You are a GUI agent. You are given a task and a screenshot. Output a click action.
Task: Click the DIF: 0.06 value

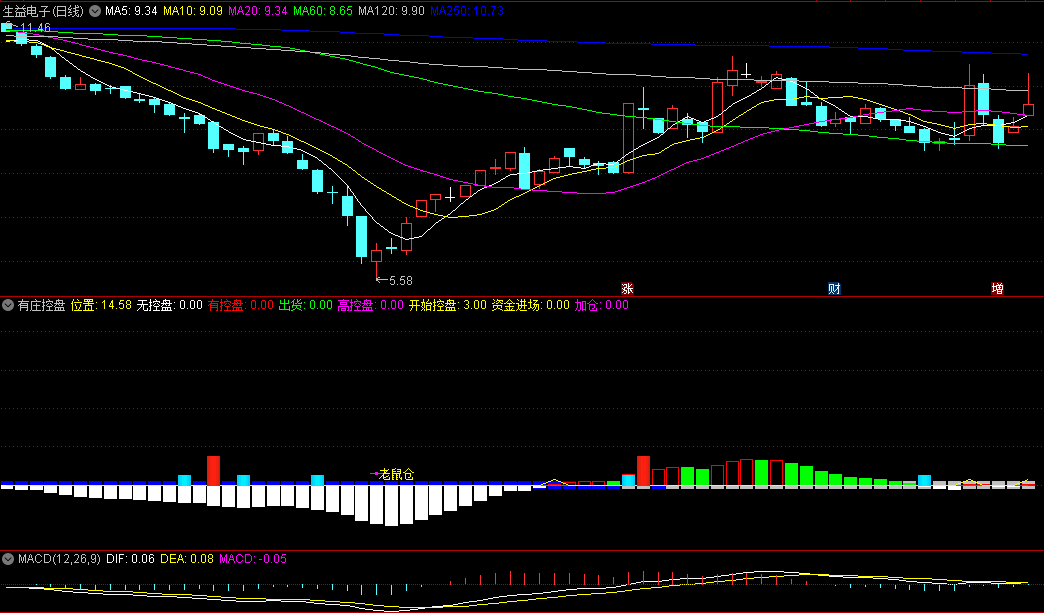[130, 559]
